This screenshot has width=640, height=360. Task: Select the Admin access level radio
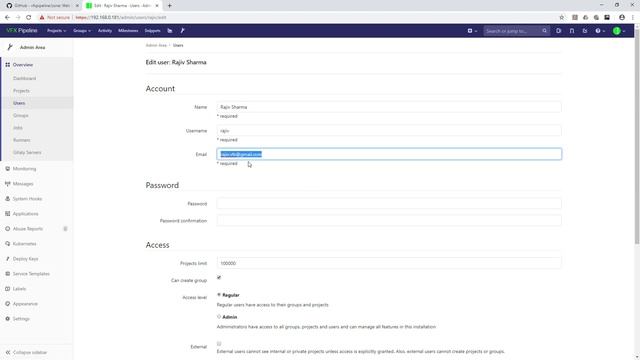tap(219, 316)
